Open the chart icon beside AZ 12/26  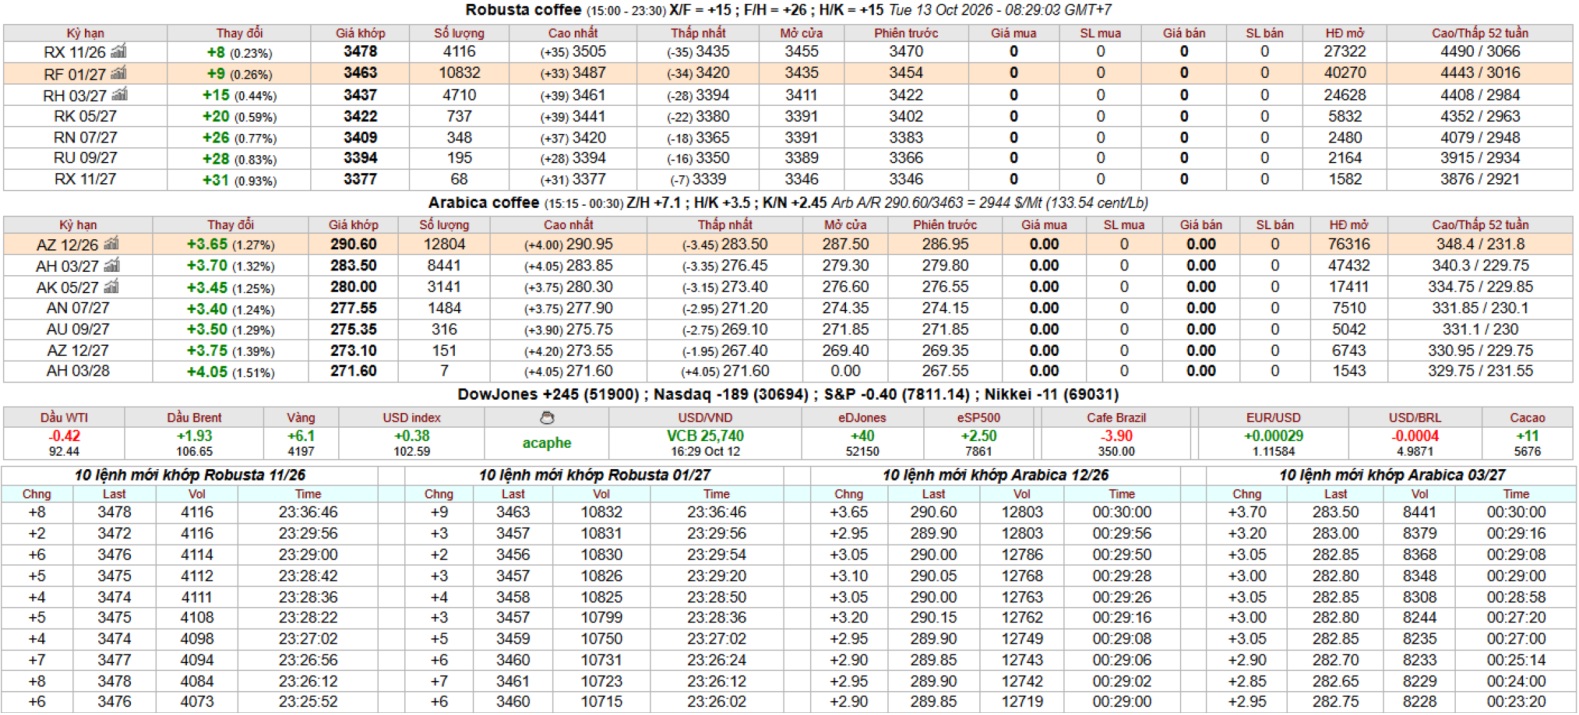(x=111, y=244)
